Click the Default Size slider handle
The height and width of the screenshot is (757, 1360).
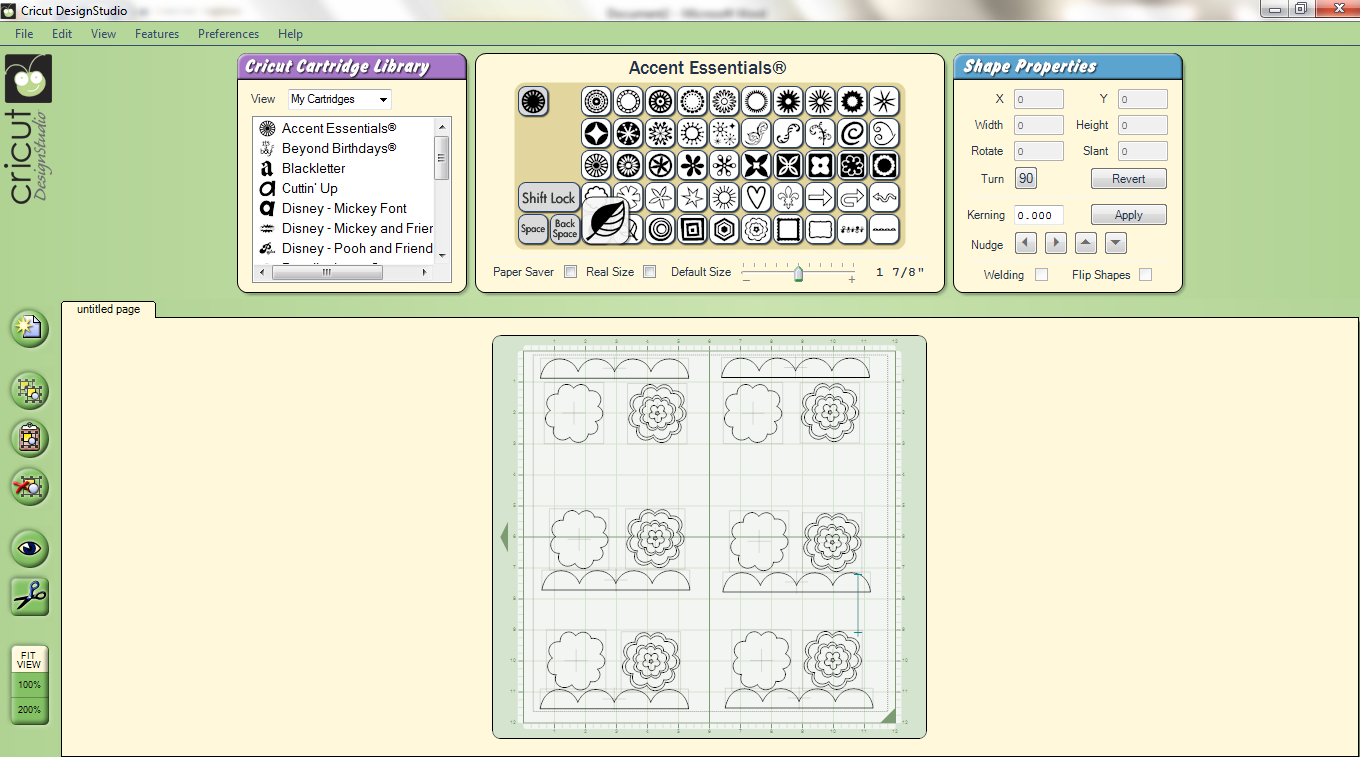pos(798,273)
